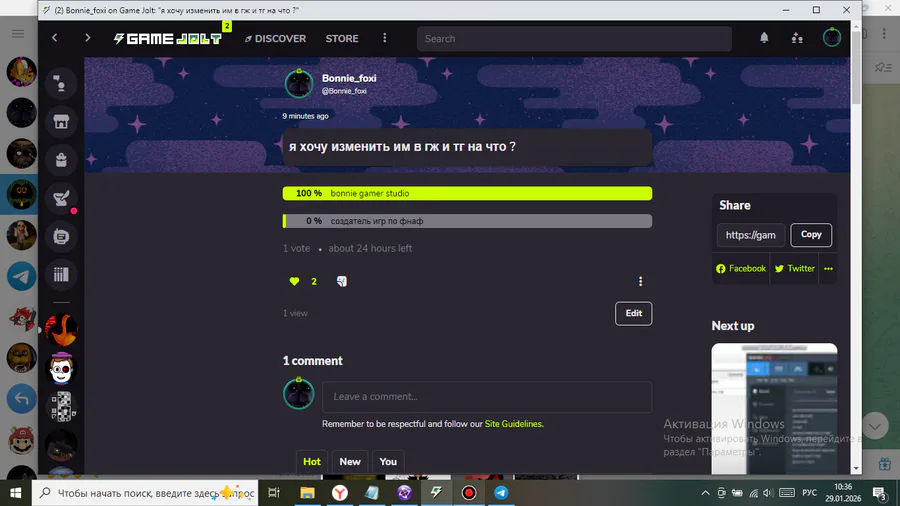Go back with the left arrow
Viewport: 900px width, 506px height.
(x=55, y=38)
